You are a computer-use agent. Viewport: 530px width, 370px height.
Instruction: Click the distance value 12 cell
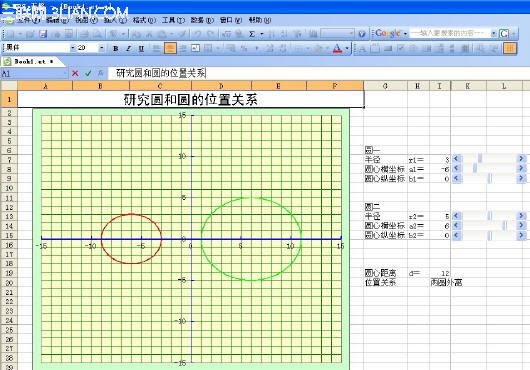pos(440,273)
